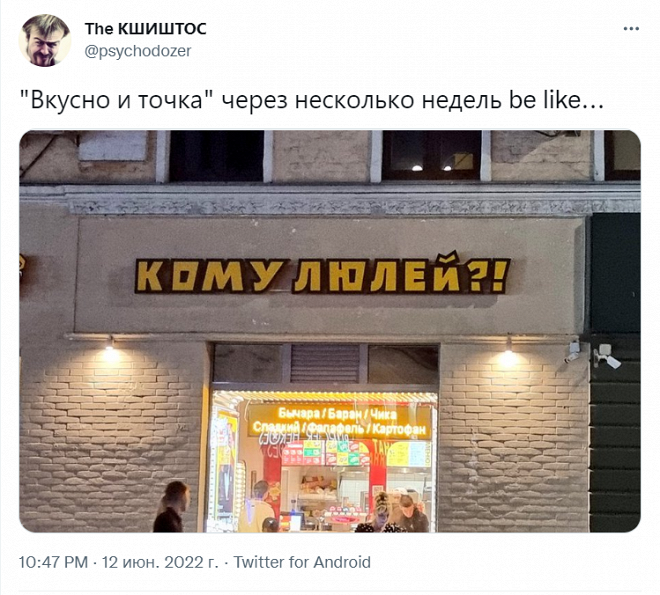Open the 10:47 PM timestamp permalink
This screenshot has width=660, height=595.
pyautogui.click(x=53, y=562)
